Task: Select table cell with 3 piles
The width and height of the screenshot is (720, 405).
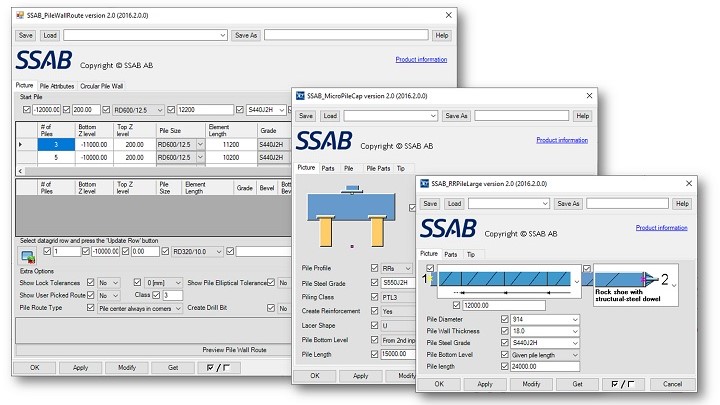Action: pos(56,145)
